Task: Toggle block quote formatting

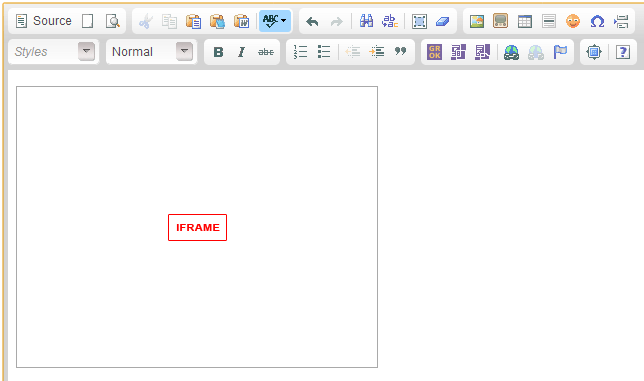Action: click(400, 52)
